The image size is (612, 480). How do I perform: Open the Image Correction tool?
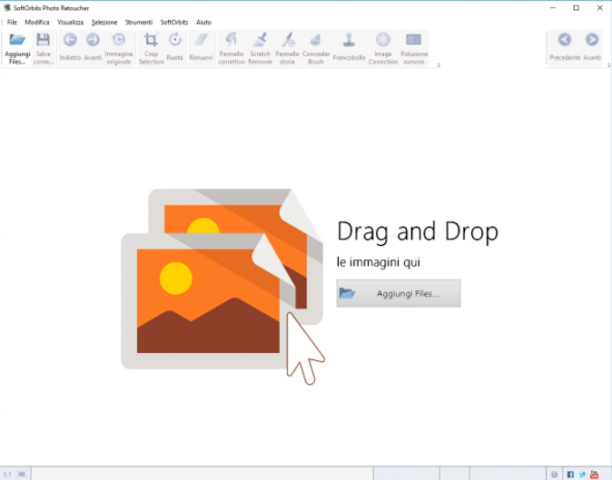[x=383, y=40]
